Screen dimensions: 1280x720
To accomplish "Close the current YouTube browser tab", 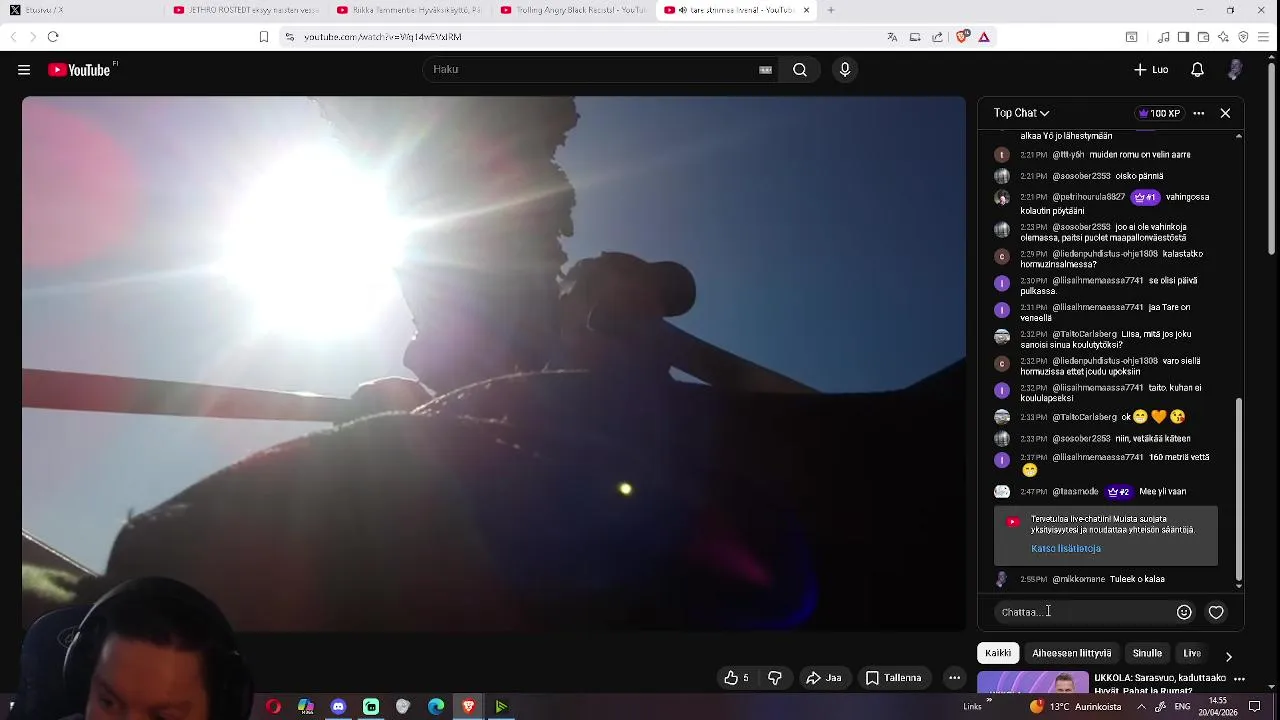I will point(806,10).
